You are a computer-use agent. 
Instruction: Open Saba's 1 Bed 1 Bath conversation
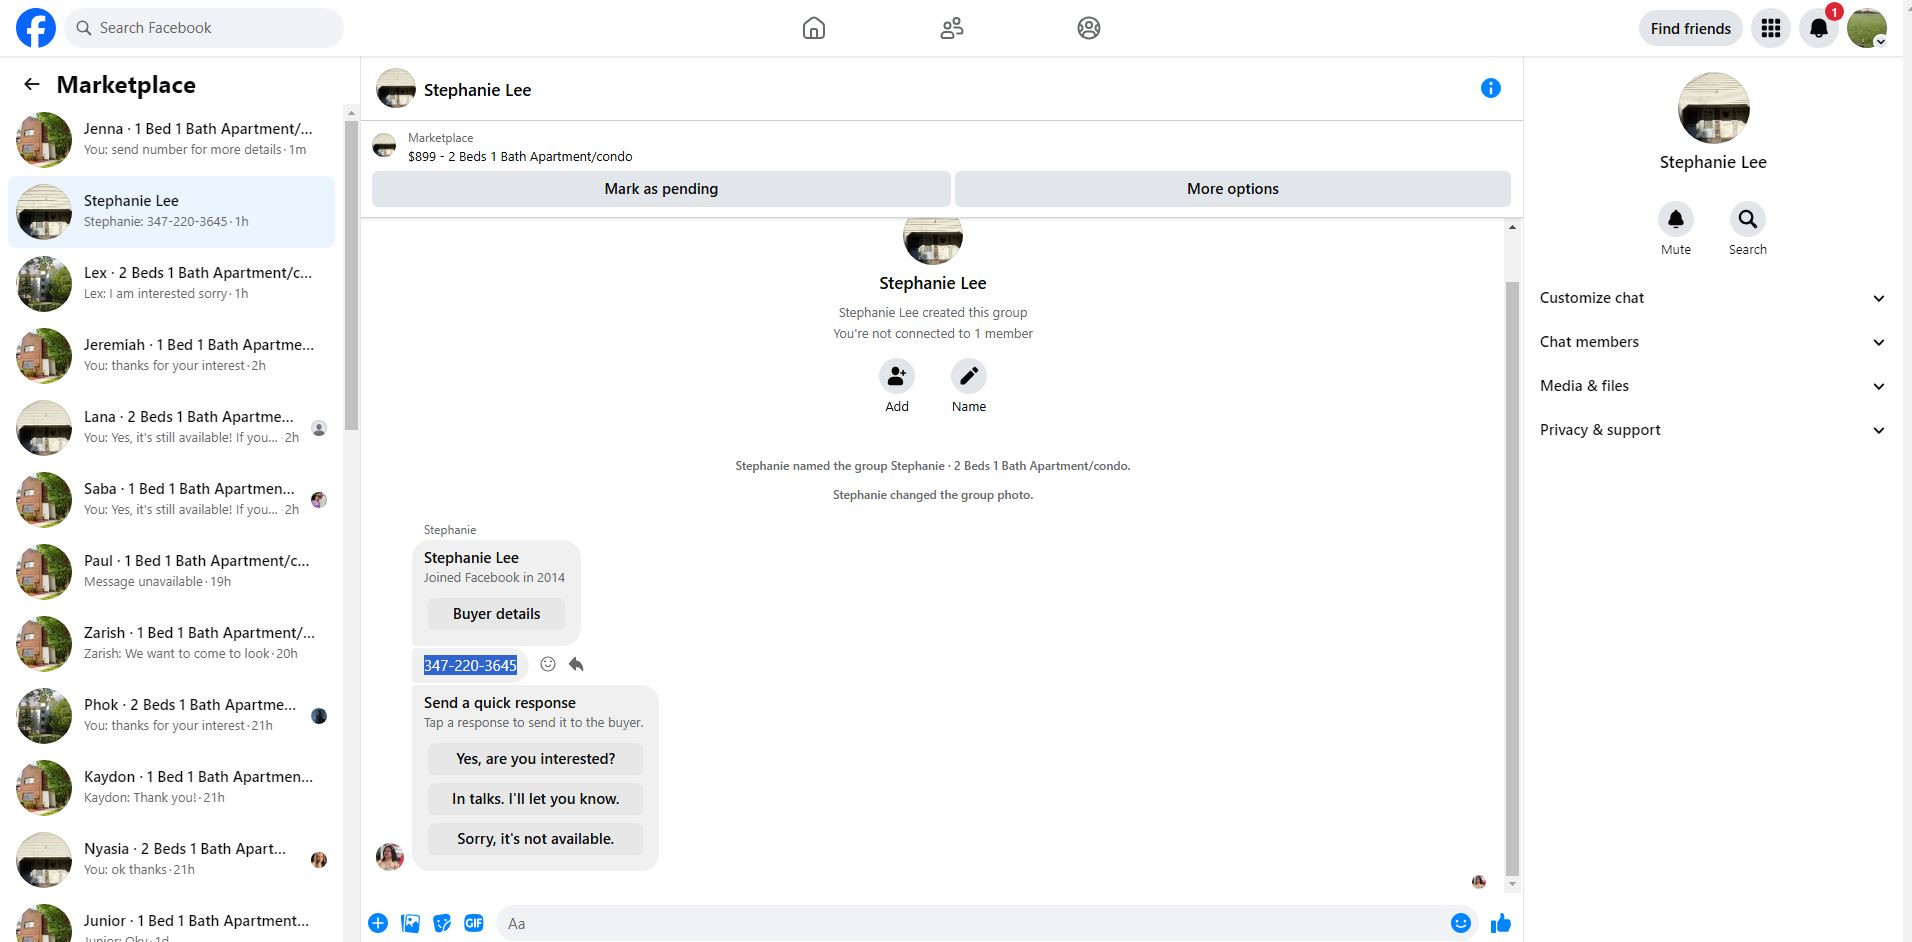(x=172, y=500)
